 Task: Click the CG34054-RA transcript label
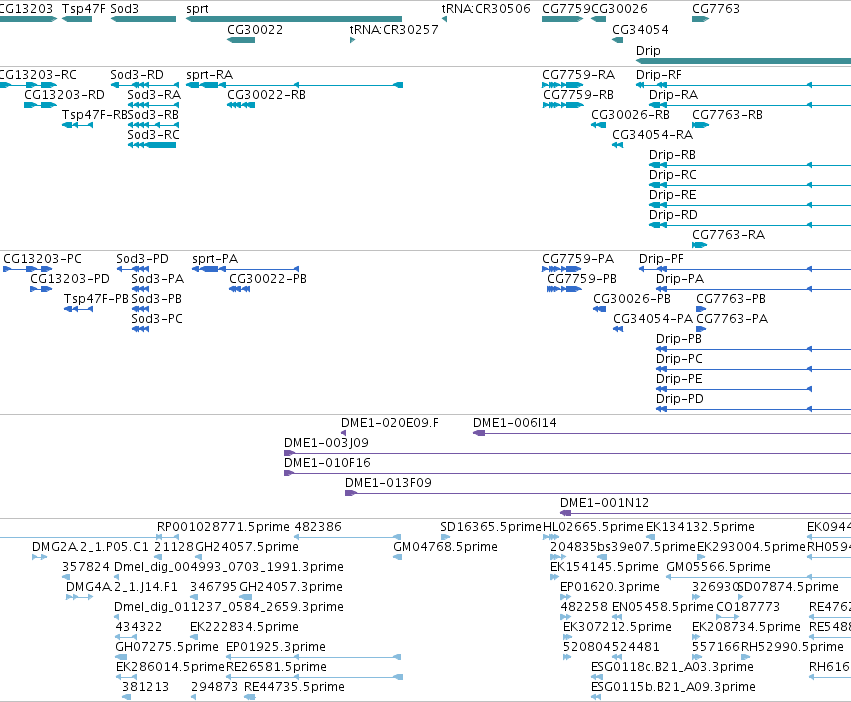tap(652, 134)
